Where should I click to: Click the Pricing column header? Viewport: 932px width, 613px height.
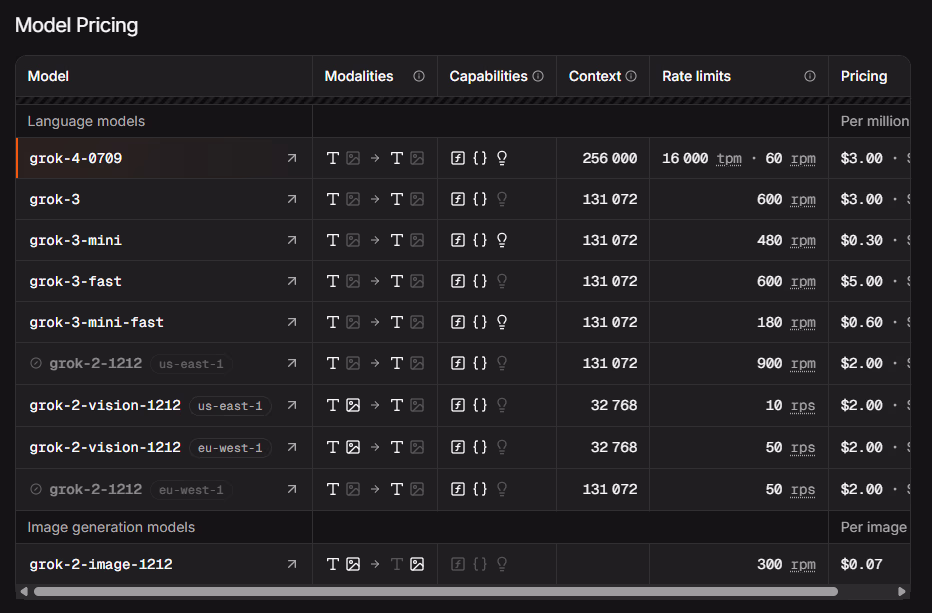point(864,76)
